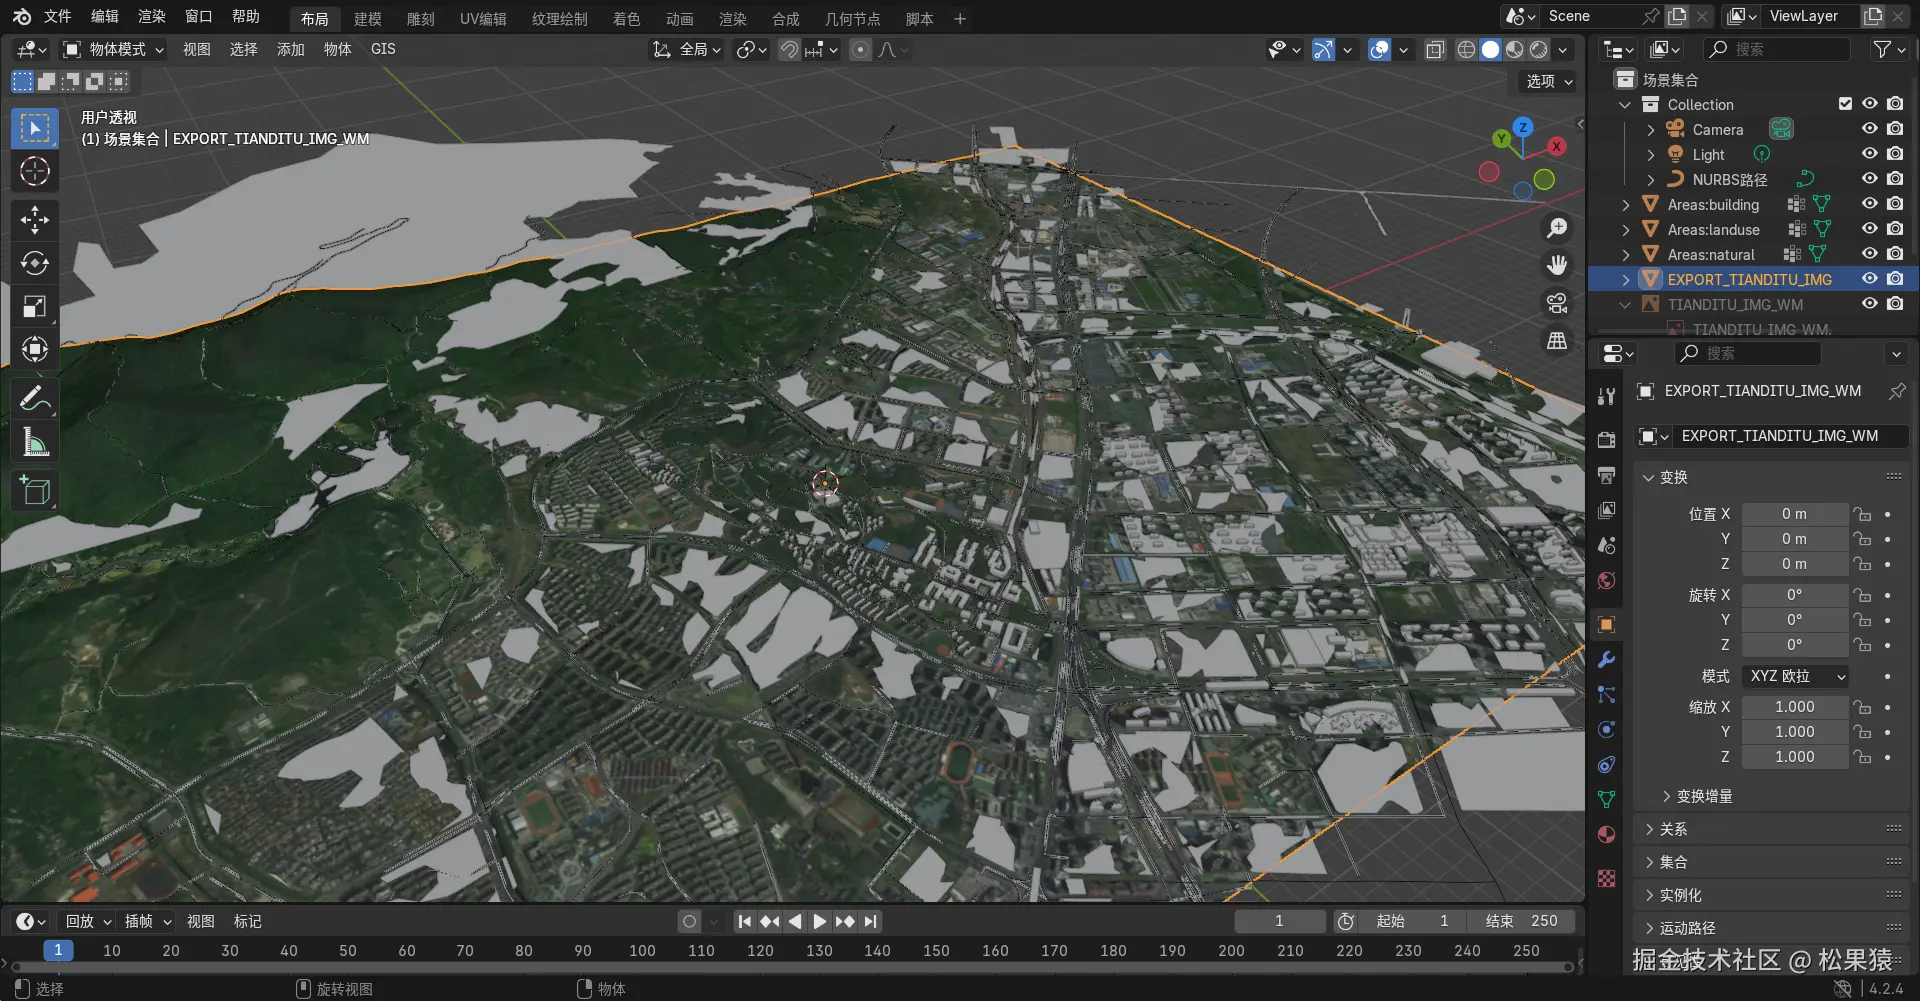
Task: Select the Annotate pencil tool
Action: click(x=35, y=398)
